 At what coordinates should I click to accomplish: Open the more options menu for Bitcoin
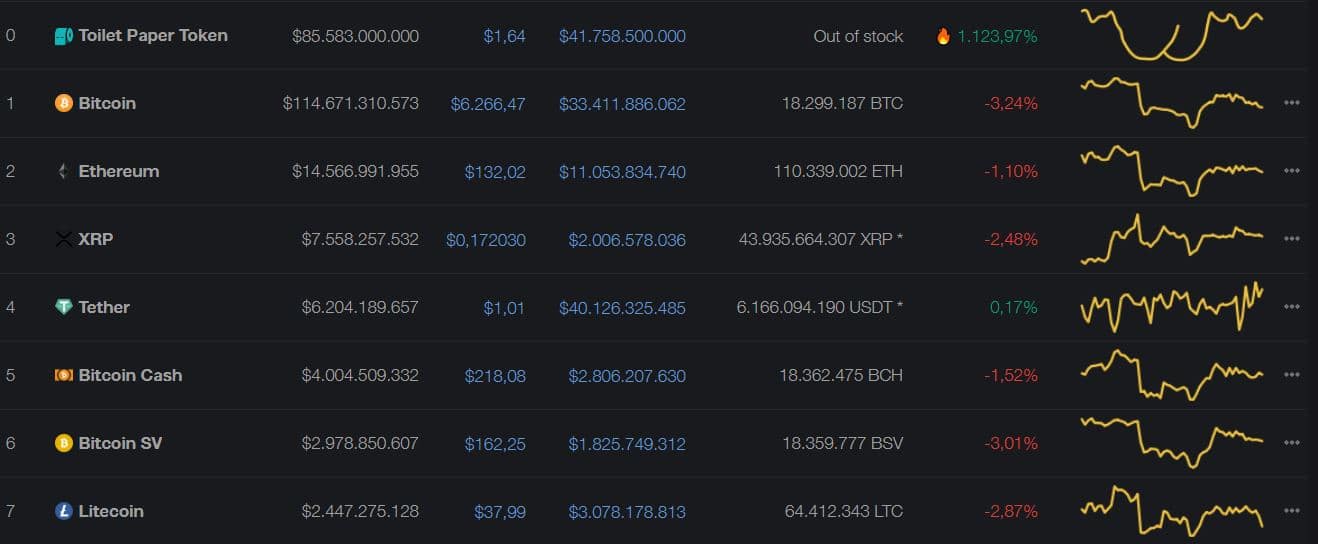(x=1291, y=103)
